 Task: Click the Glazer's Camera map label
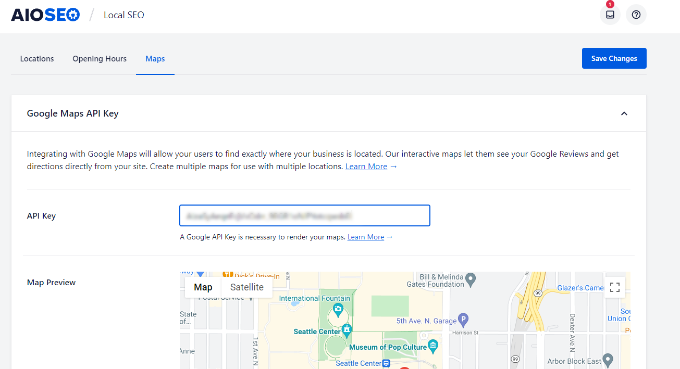pos(580,287)
